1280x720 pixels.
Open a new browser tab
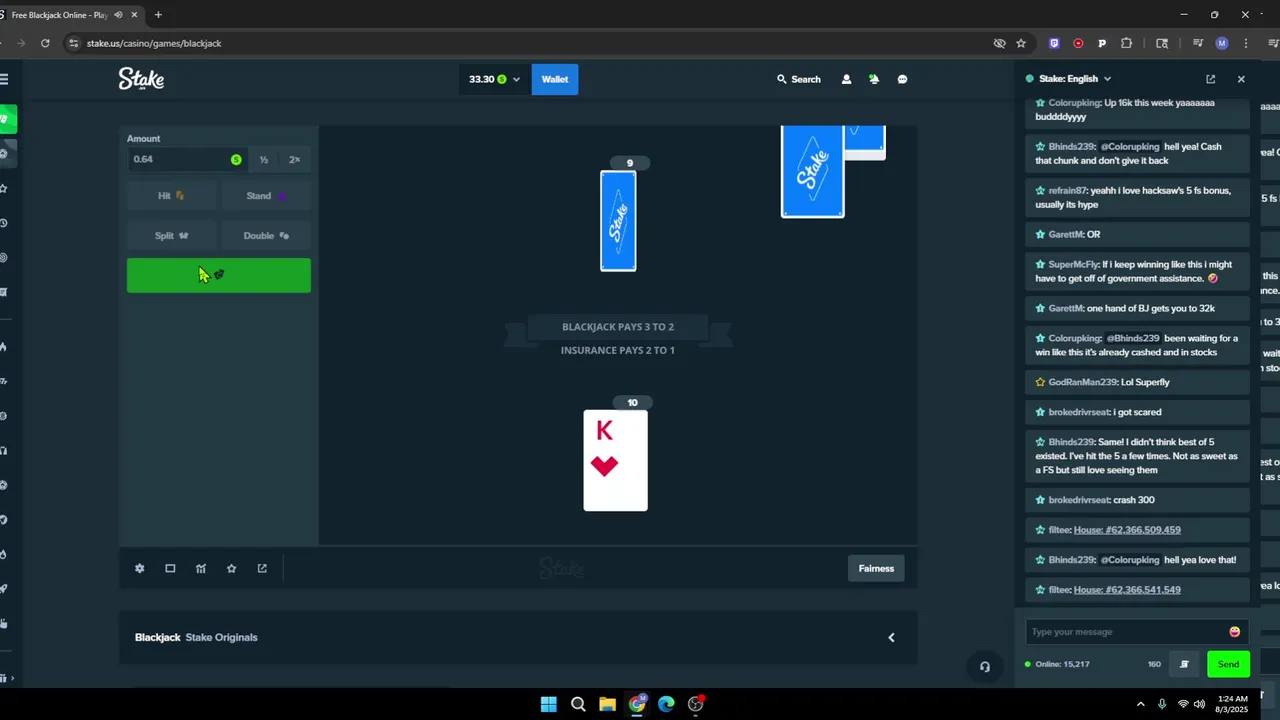(x=158, y=15)
